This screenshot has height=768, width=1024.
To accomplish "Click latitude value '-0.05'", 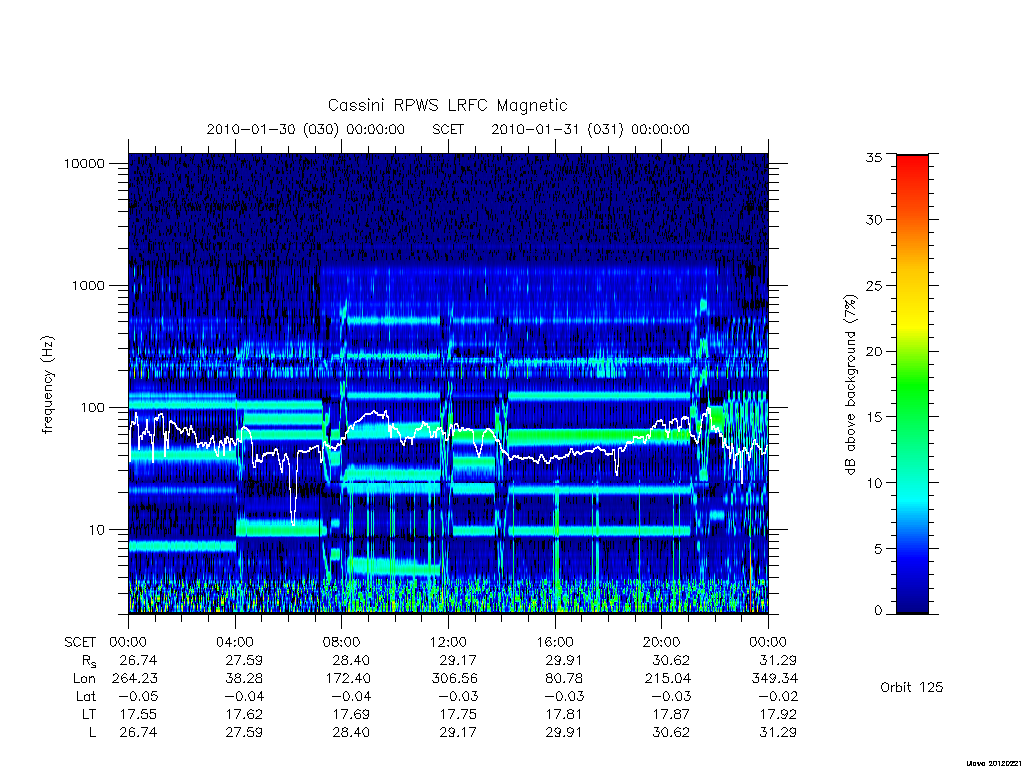I will click(136, 696).
